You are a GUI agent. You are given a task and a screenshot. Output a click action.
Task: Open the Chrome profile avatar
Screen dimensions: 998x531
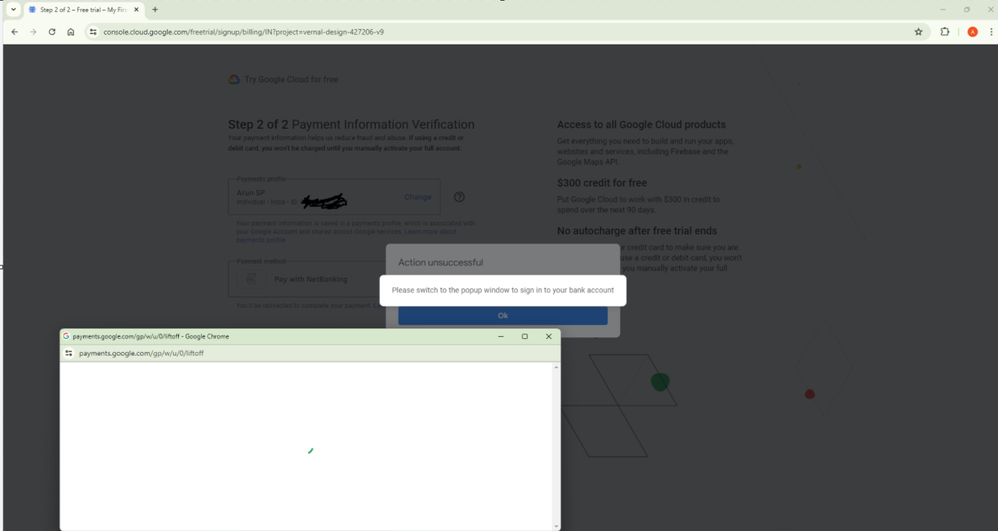(x=973, y=32)
